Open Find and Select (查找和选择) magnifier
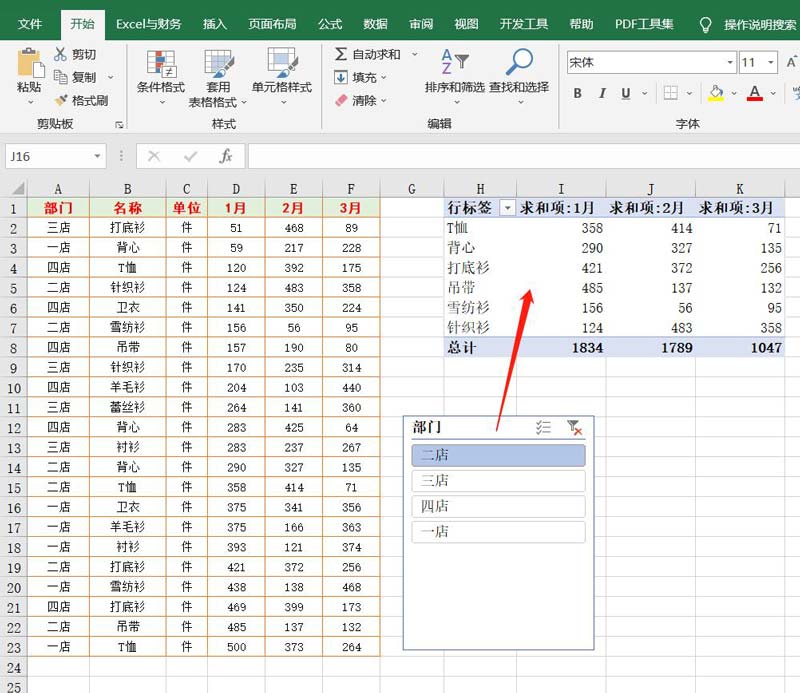The width and height of the screenshot is (800, 693). (518, 62)
